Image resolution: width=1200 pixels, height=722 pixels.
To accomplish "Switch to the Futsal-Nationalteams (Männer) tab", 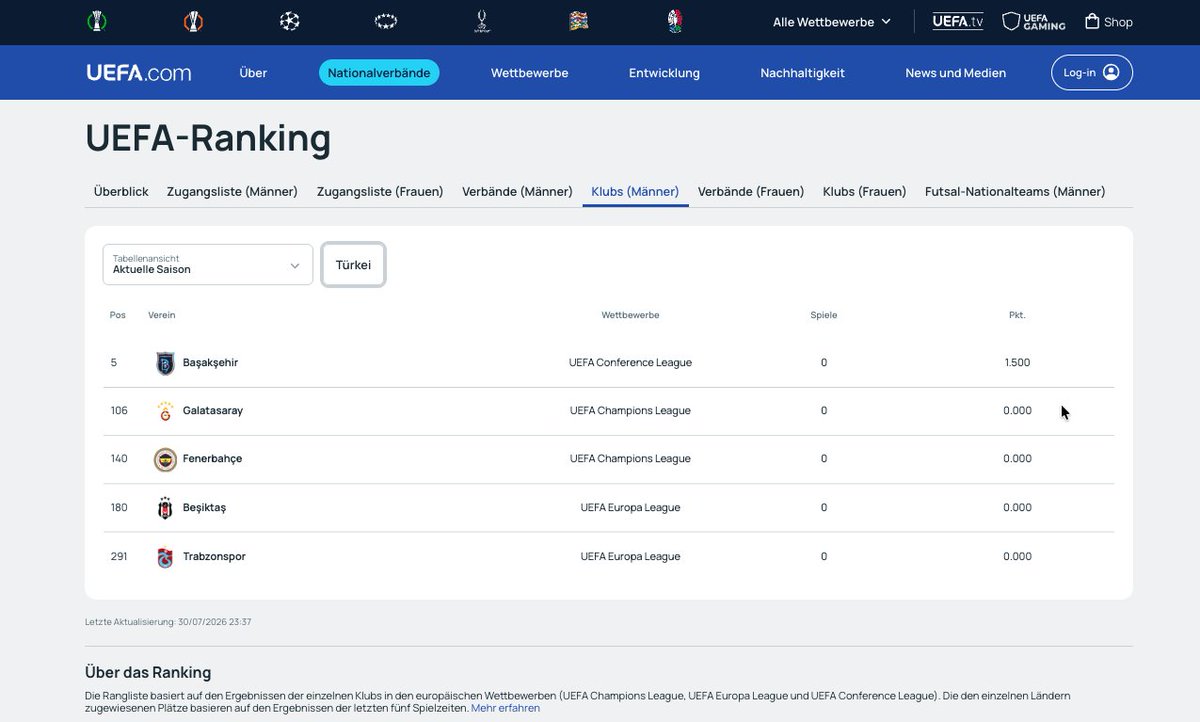I will pyautogui.click(x=1015, y=191).
